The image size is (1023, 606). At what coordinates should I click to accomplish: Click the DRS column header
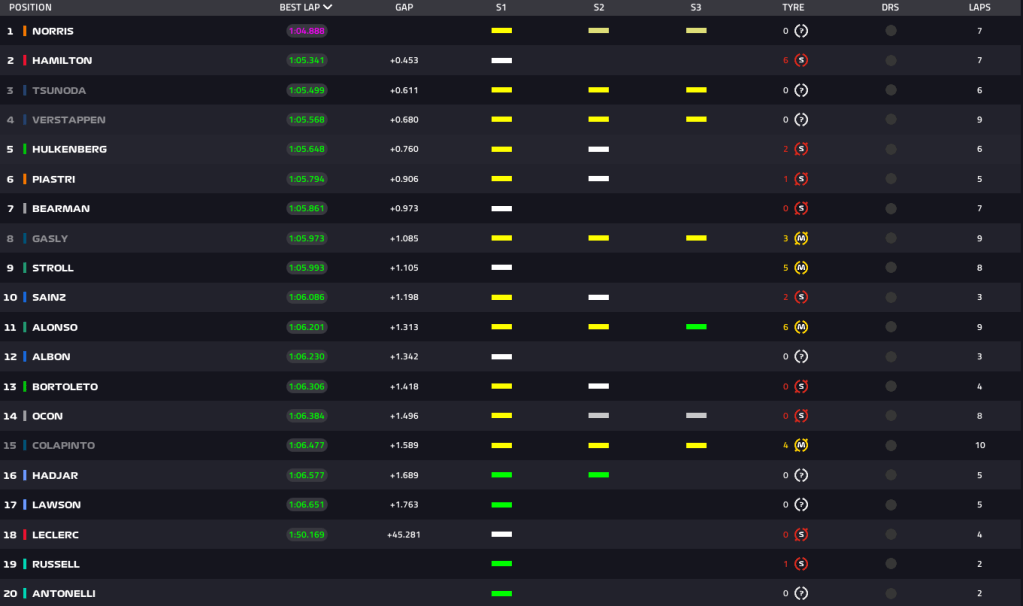pyautogui.click(x=890, y=7)
